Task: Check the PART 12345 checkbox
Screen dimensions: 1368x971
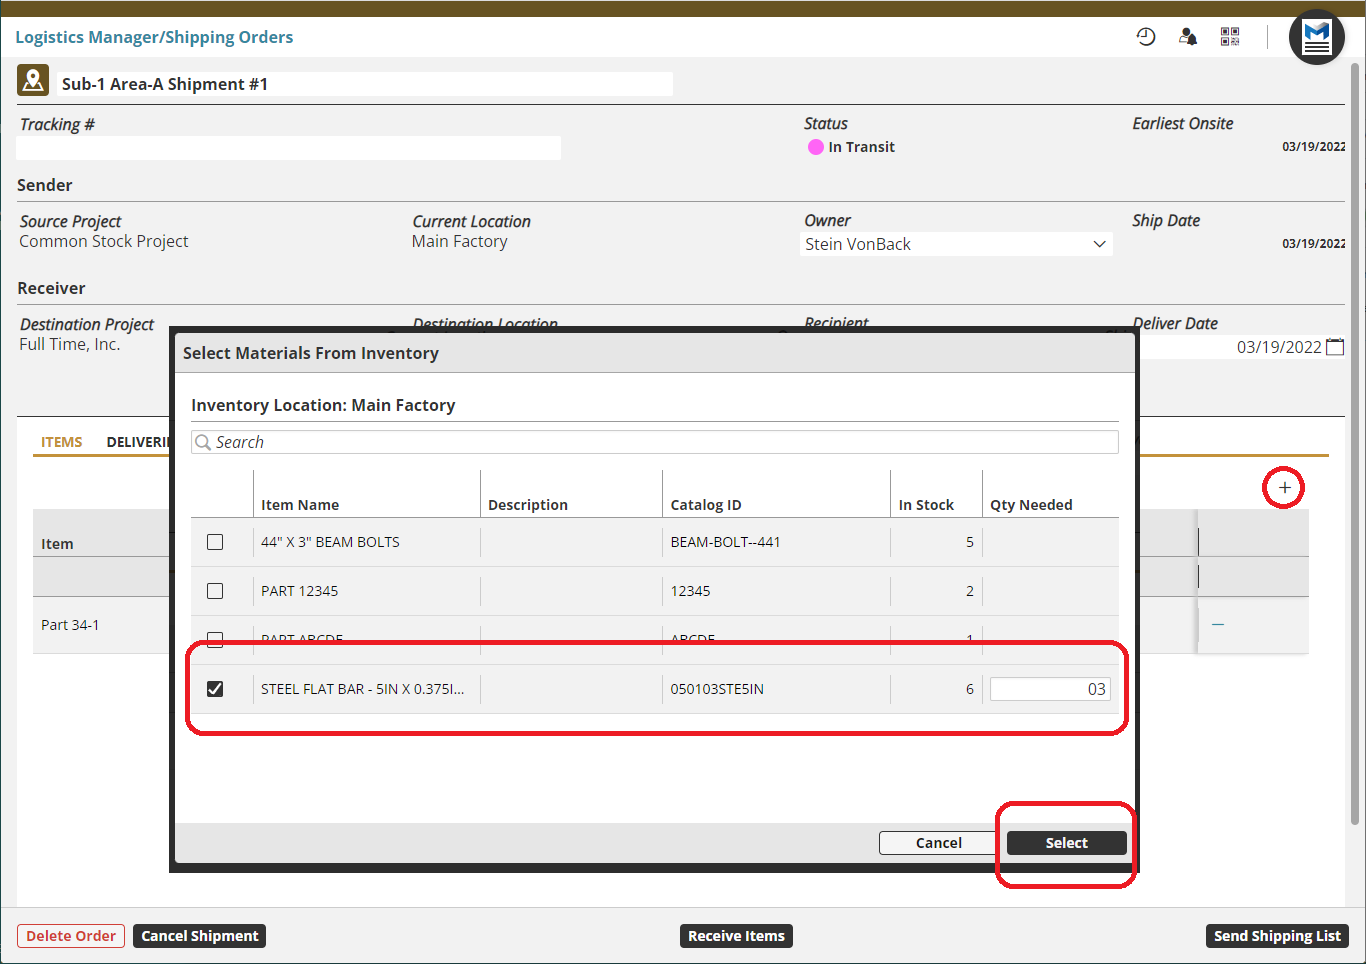Action: (215, 591)
